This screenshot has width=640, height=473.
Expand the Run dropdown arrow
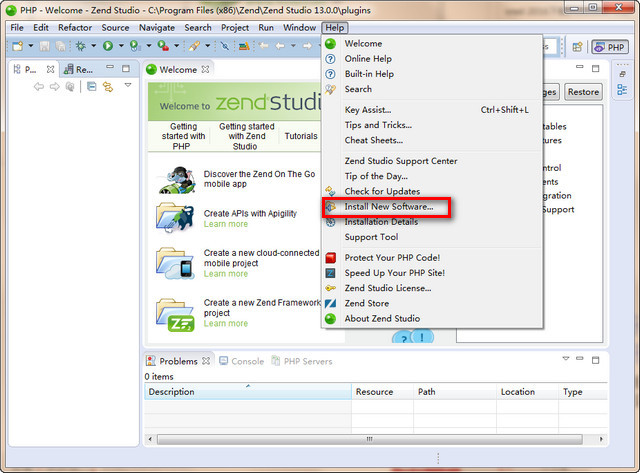pyautogui.click(x=121, y=46)
